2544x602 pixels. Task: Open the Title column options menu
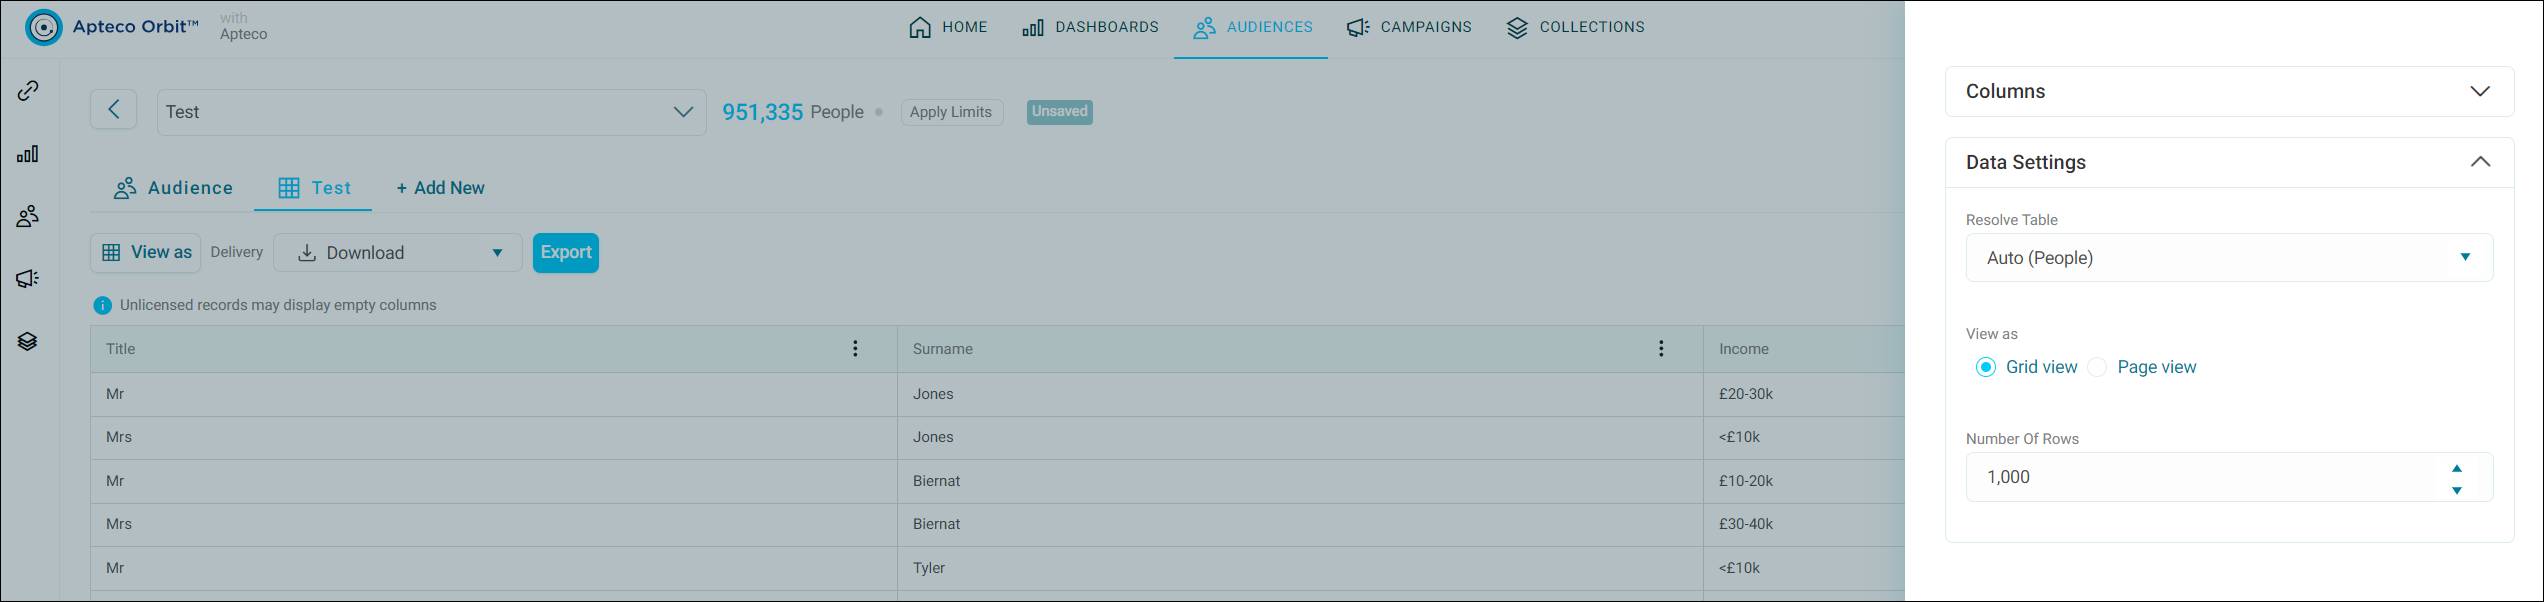click(x=855, y=348)
